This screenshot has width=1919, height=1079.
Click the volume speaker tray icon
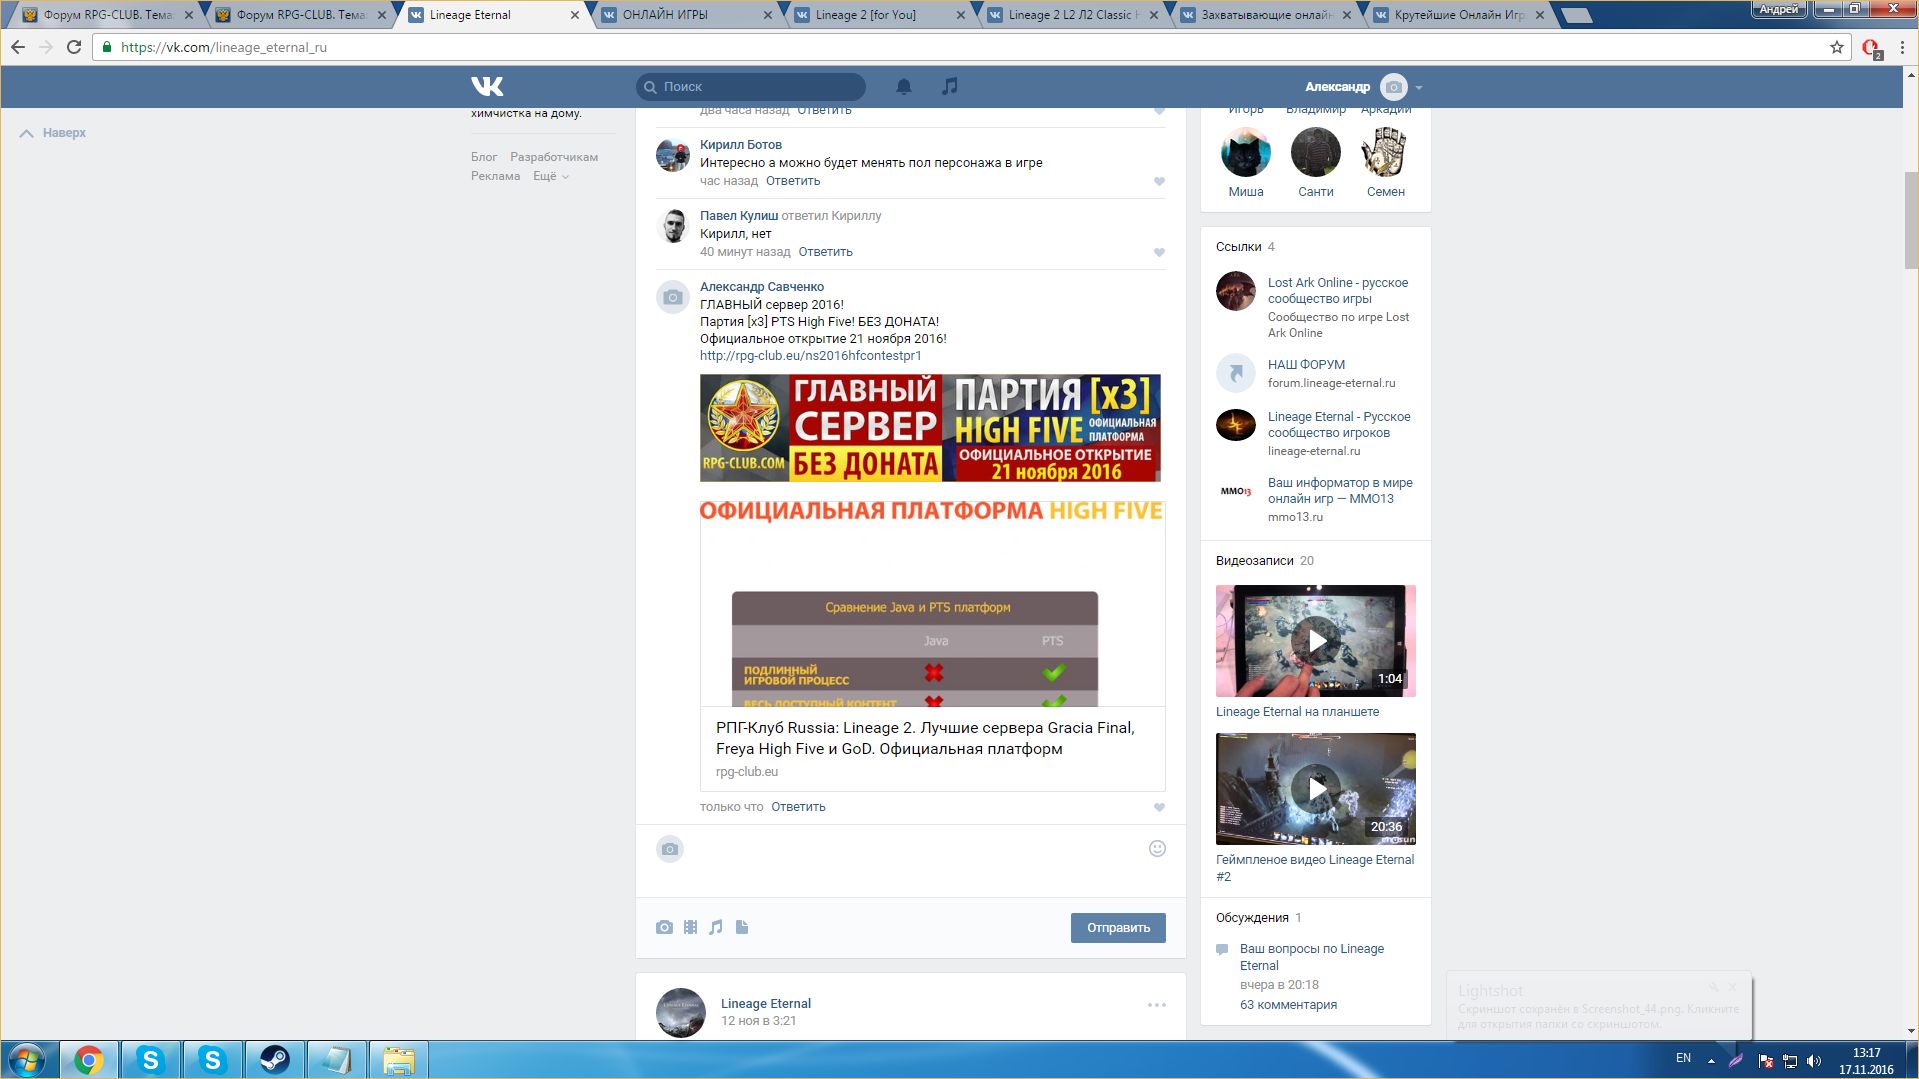pyautogui.click(x=1814, y=1061)
